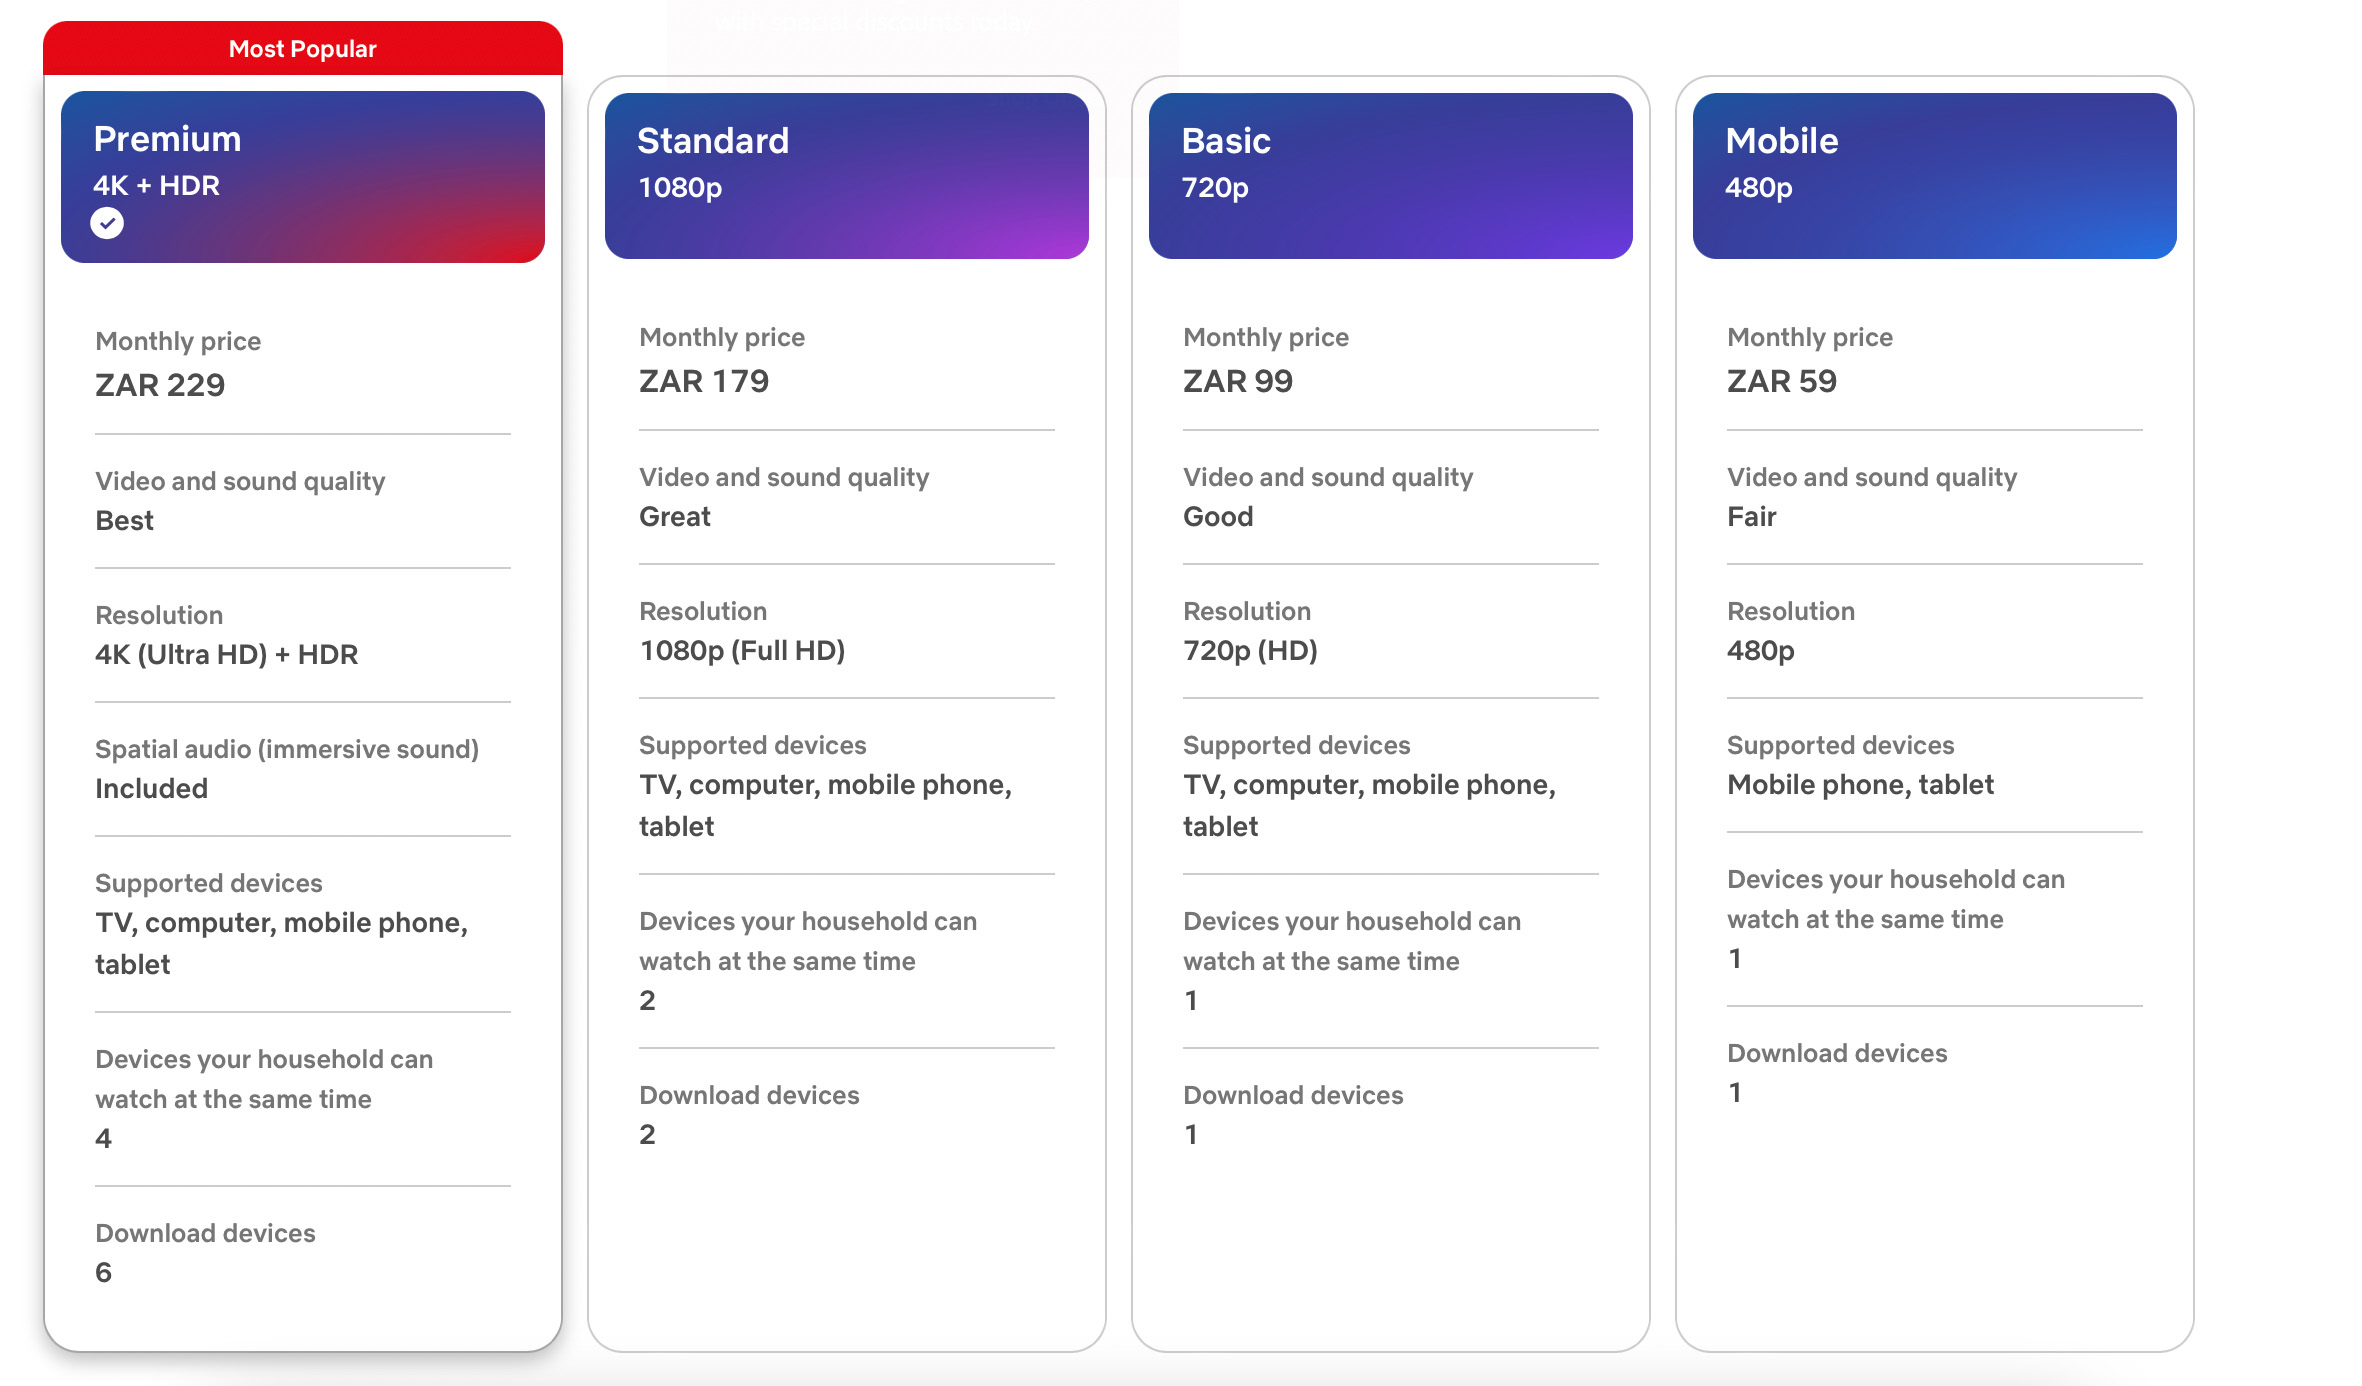Viewport: 2362px width, 1386px height.
Task: Click the 4K (Ultra HD) + HDR resolution text
Action: point(226,654)
